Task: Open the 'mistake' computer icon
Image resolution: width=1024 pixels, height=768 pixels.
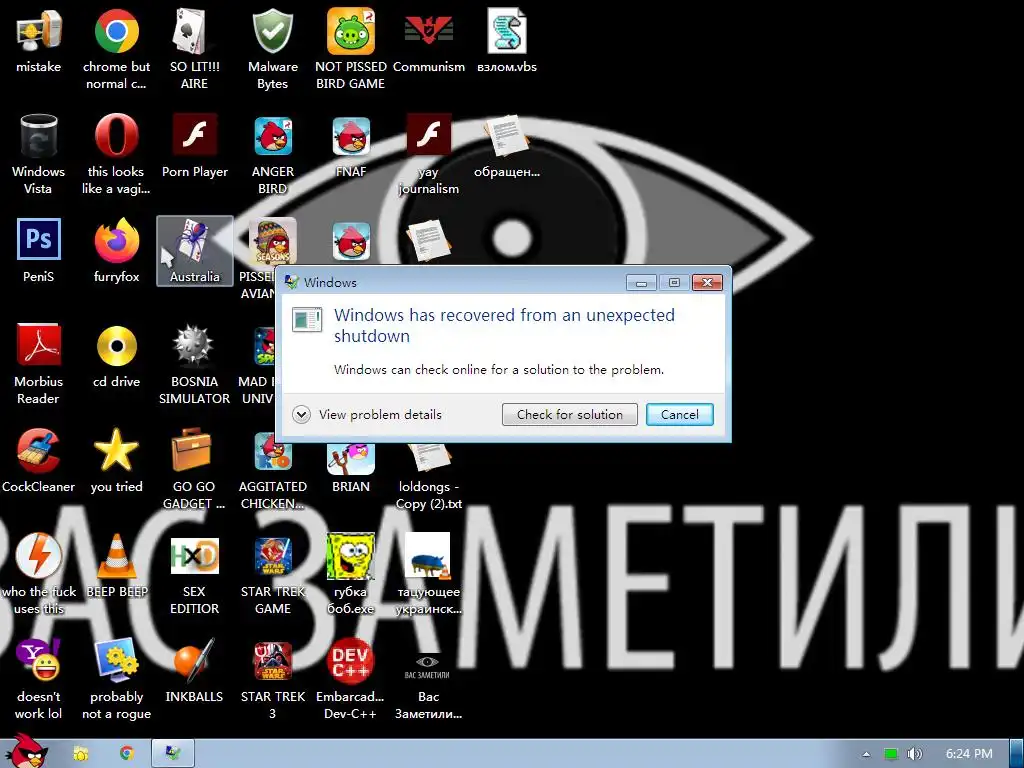Action: (x=39, y=31)
